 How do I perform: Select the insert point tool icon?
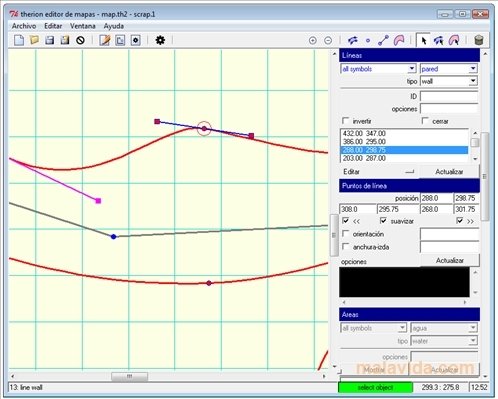coord(368,41)
